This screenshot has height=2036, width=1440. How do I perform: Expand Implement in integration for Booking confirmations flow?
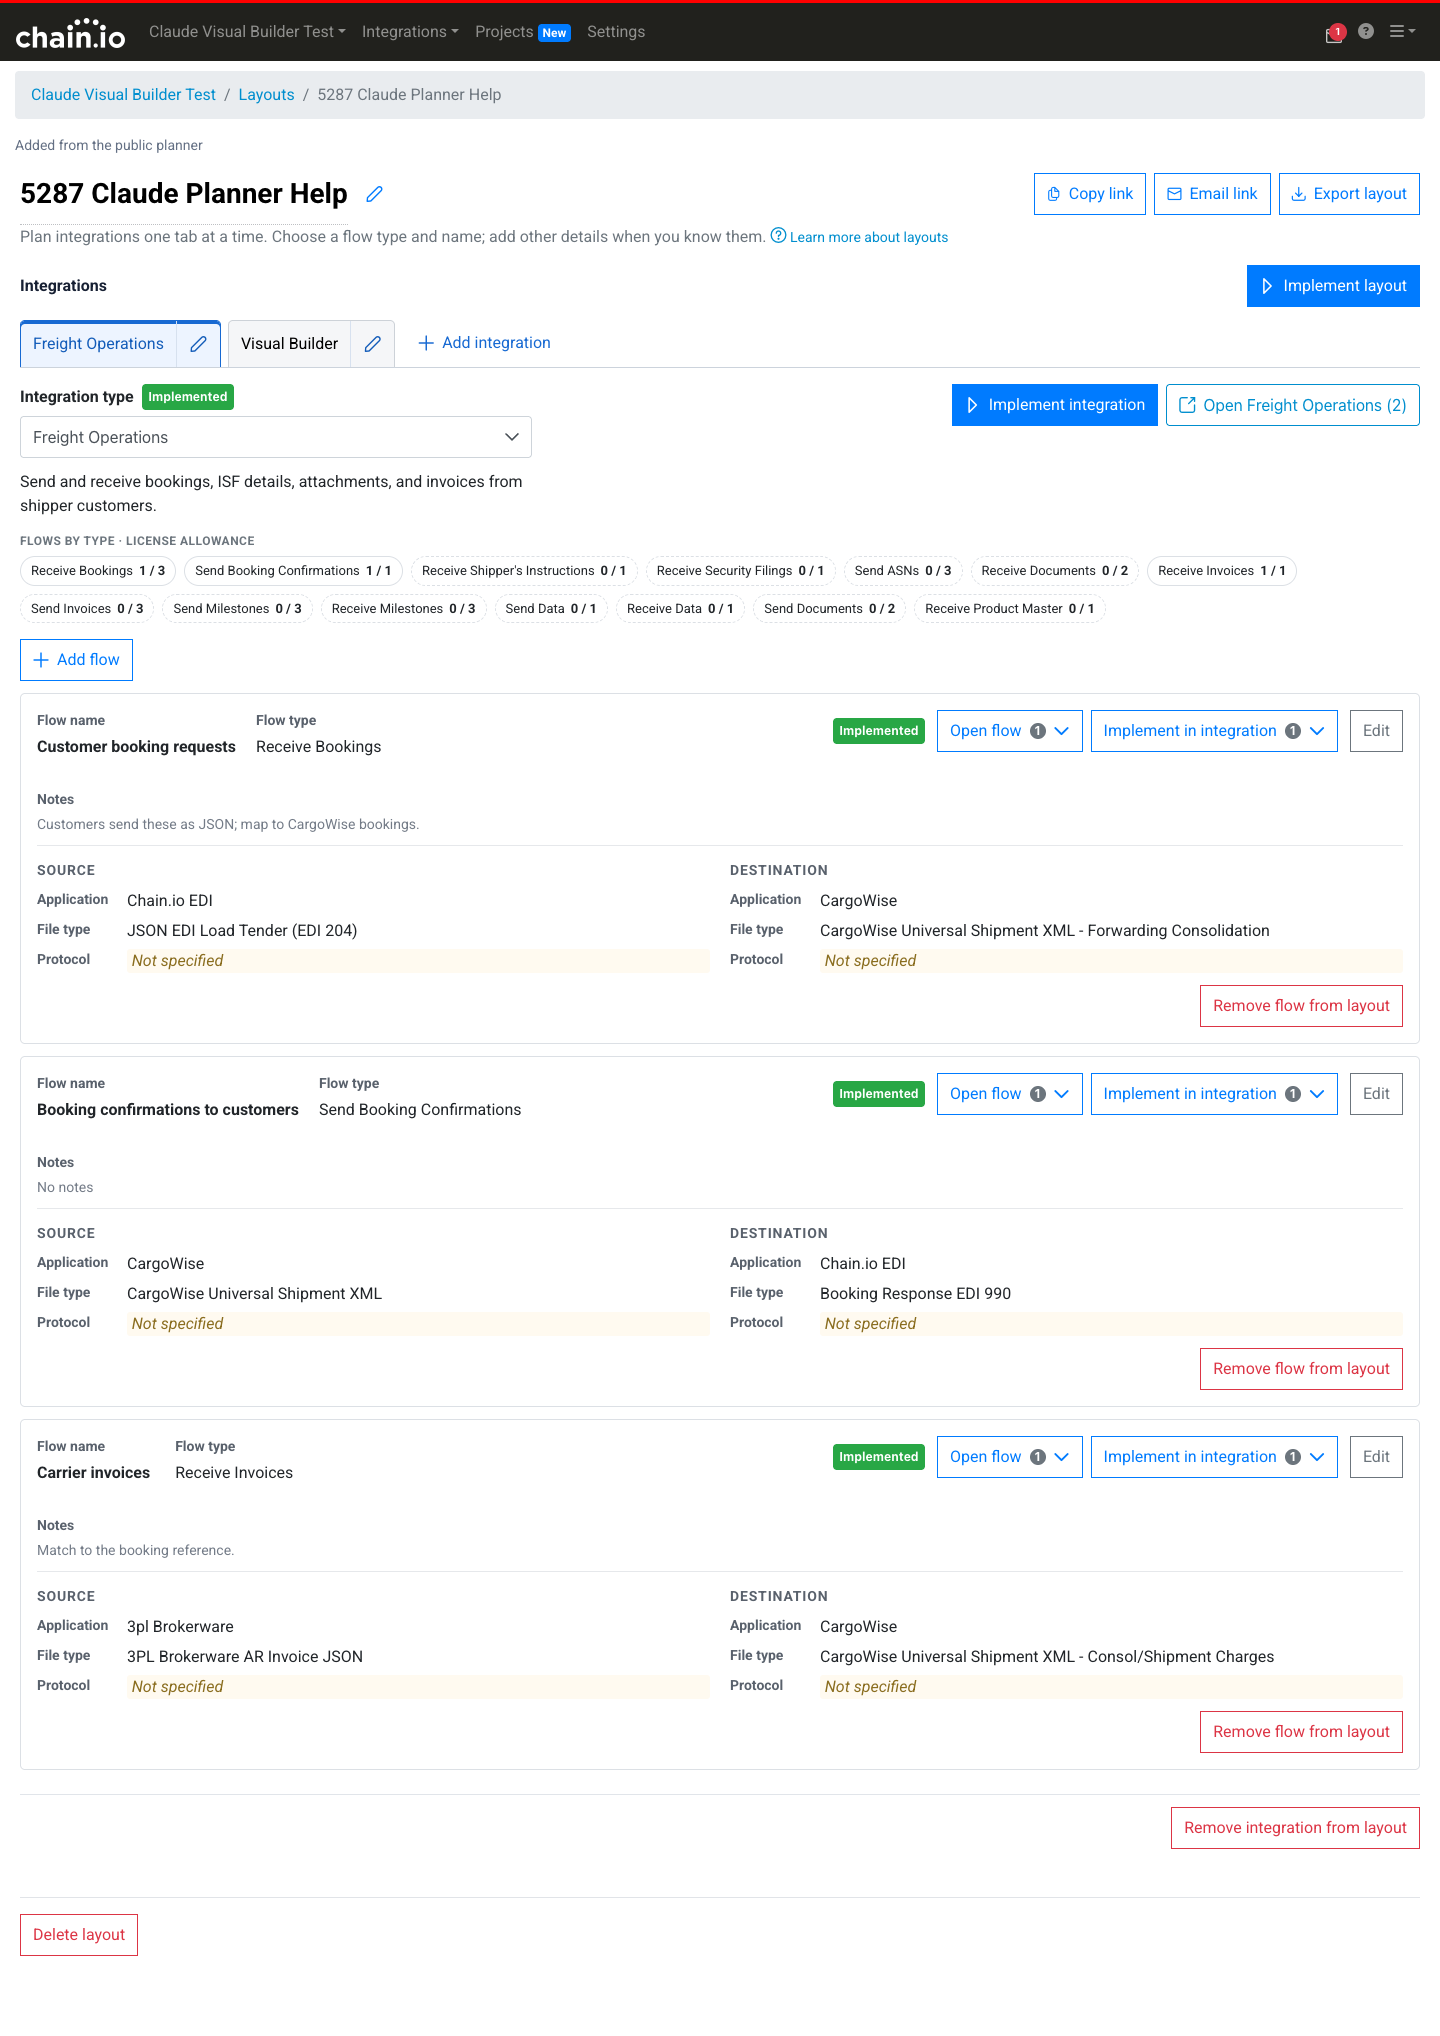(x=1214, y=1094)
